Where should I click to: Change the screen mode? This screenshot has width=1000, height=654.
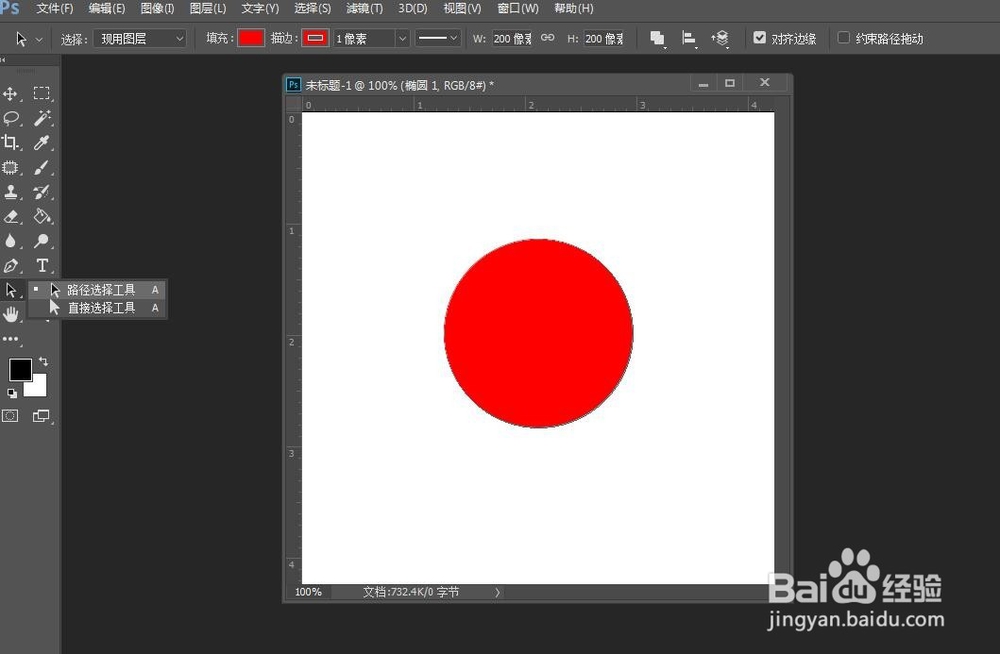point(41,416)
